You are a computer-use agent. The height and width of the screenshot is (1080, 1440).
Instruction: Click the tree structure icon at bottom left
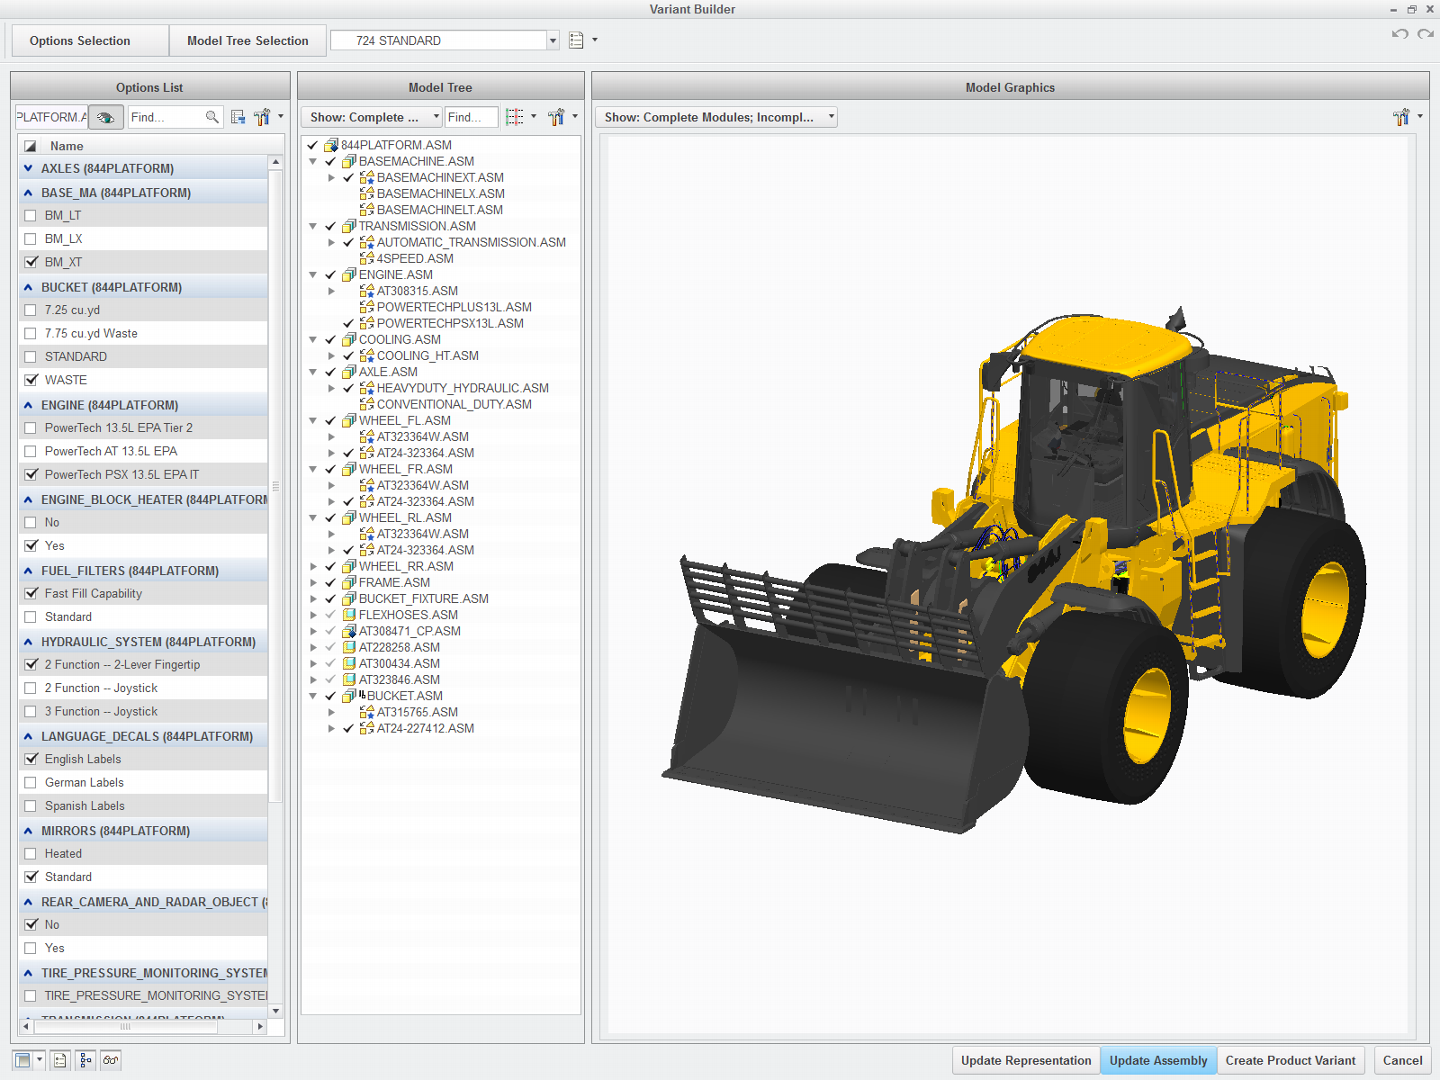point(84,1060)
